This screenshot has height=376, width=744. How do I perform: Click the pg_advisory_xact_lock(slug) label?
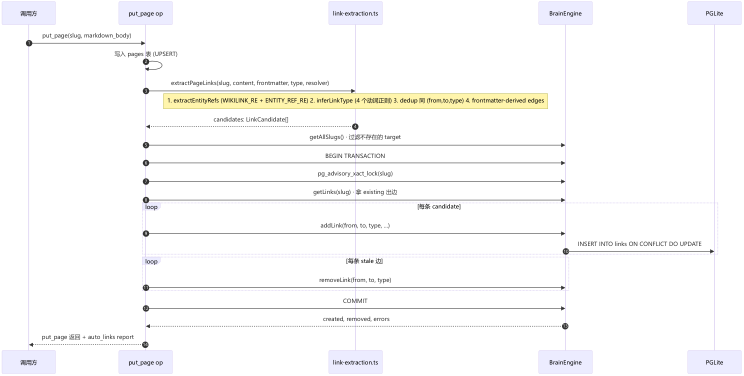point(355,174)
